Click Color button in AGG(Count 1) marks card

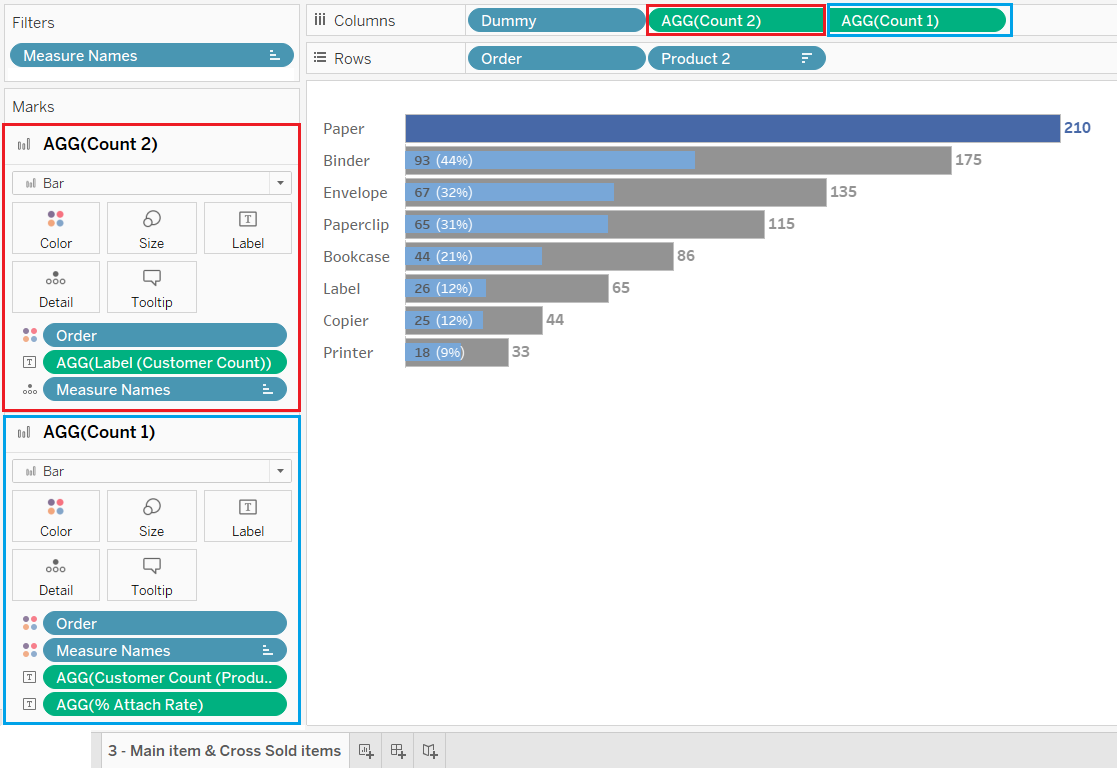click(56, 516)
